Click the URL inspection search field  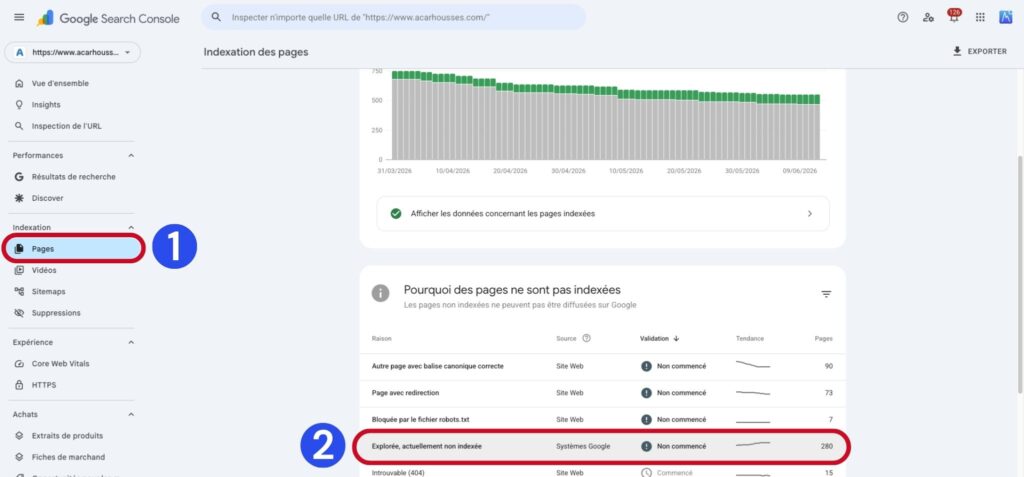click(x=393, y=18)
